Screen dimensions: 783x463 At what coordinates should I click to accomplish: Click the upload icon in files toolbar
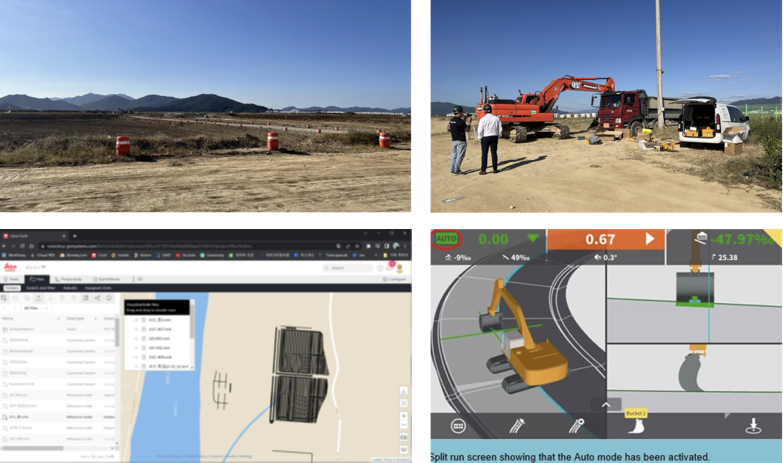38,298
